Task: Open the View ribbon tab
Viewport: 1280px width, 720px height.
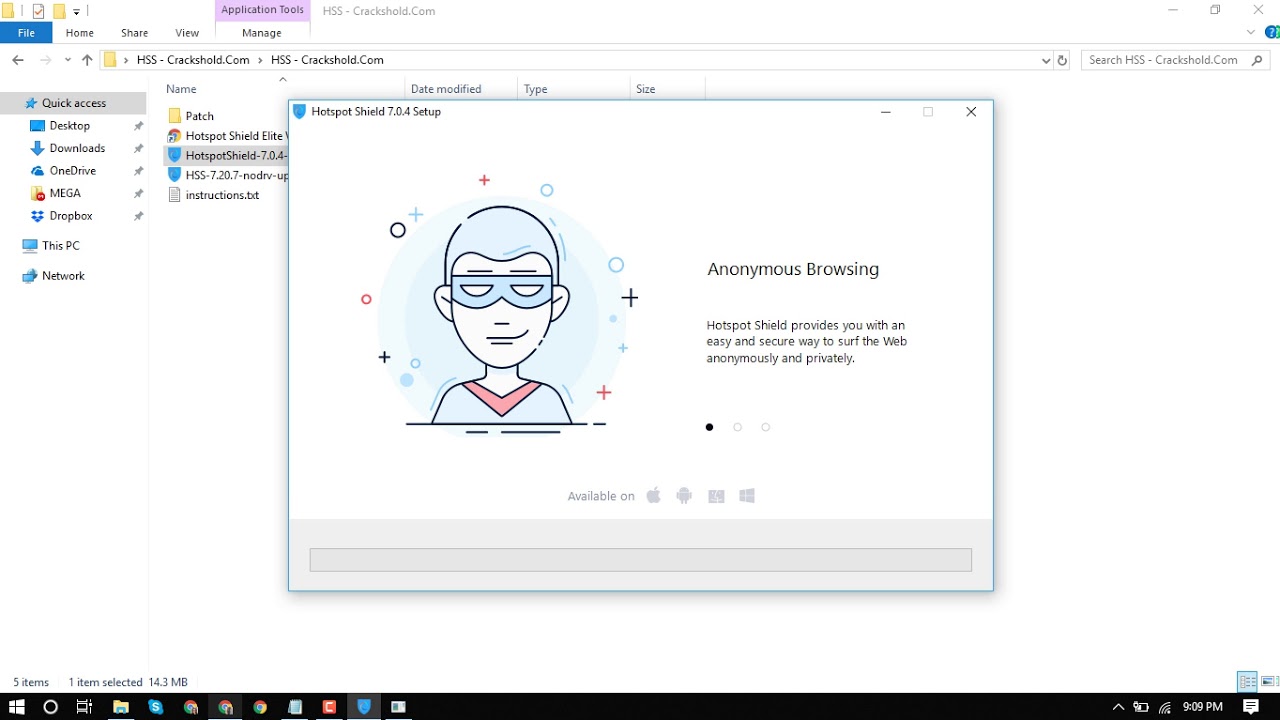Action: [x=187, y=33]
